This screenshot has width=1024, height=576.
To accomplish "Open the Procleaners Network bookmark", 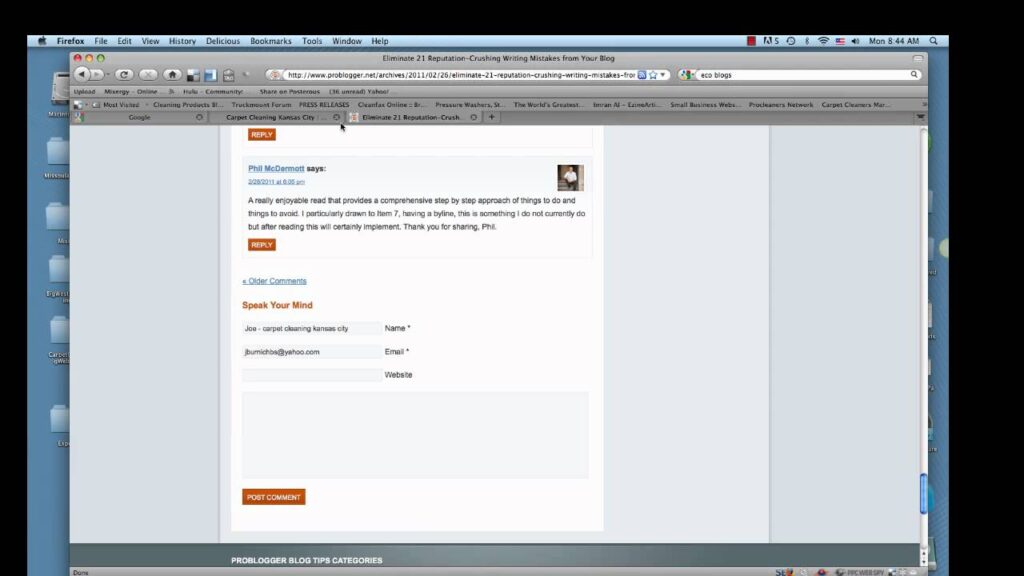I will (780, 104).
